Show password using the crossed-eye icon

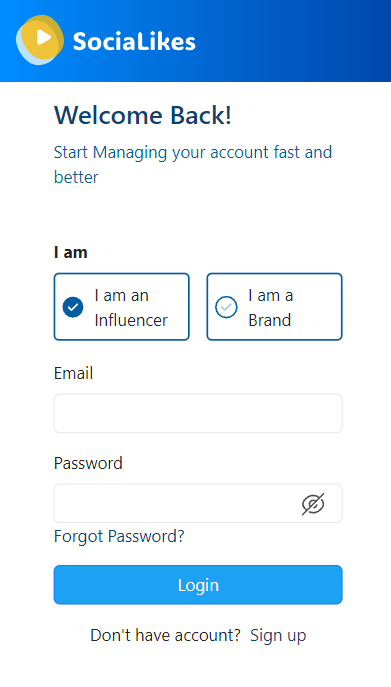click(313, 504)
